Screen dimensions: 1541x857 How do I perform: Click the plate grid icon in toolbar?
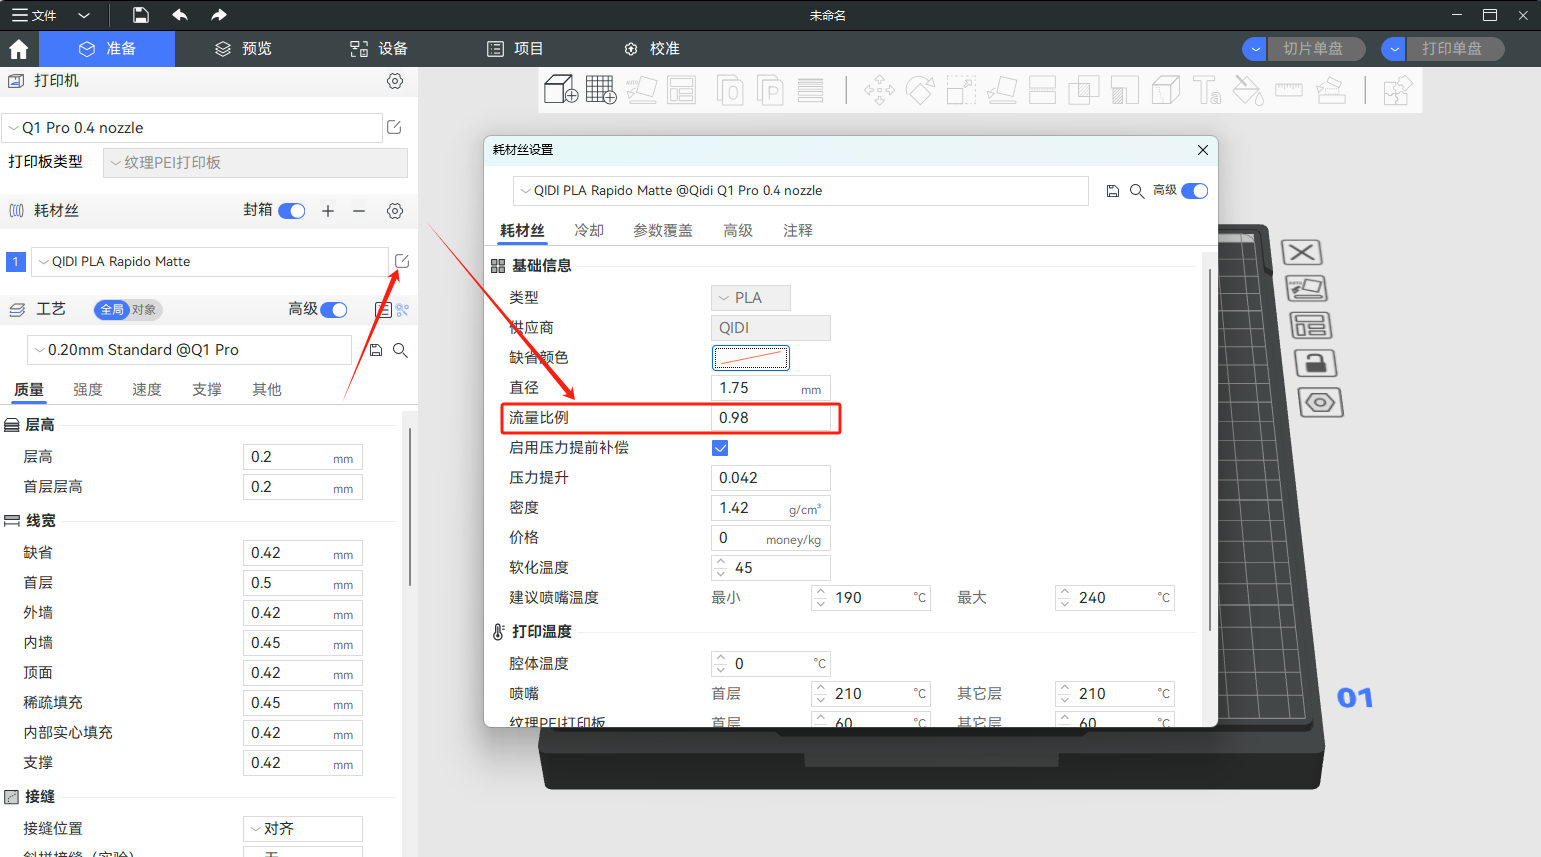[601, 90]
